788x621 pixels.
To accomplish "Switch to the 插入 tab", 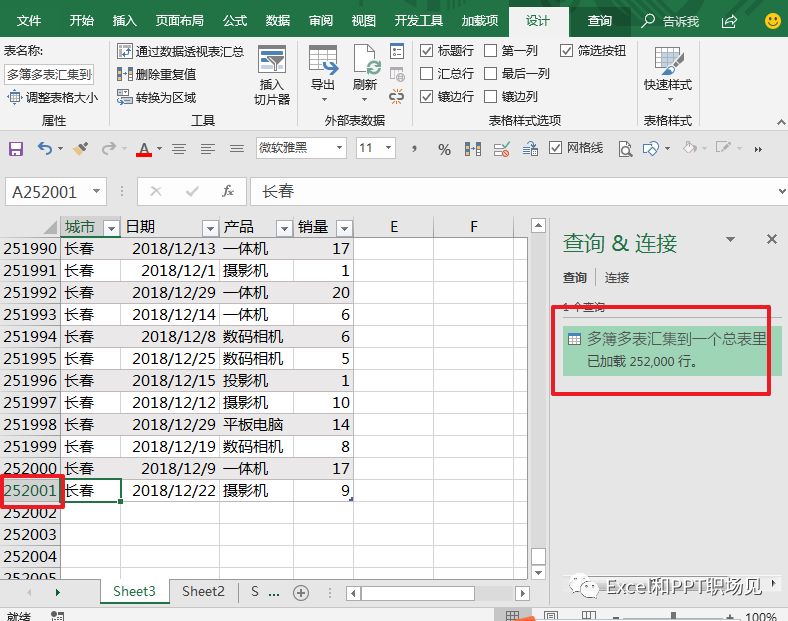I will [x=125, y=21].
